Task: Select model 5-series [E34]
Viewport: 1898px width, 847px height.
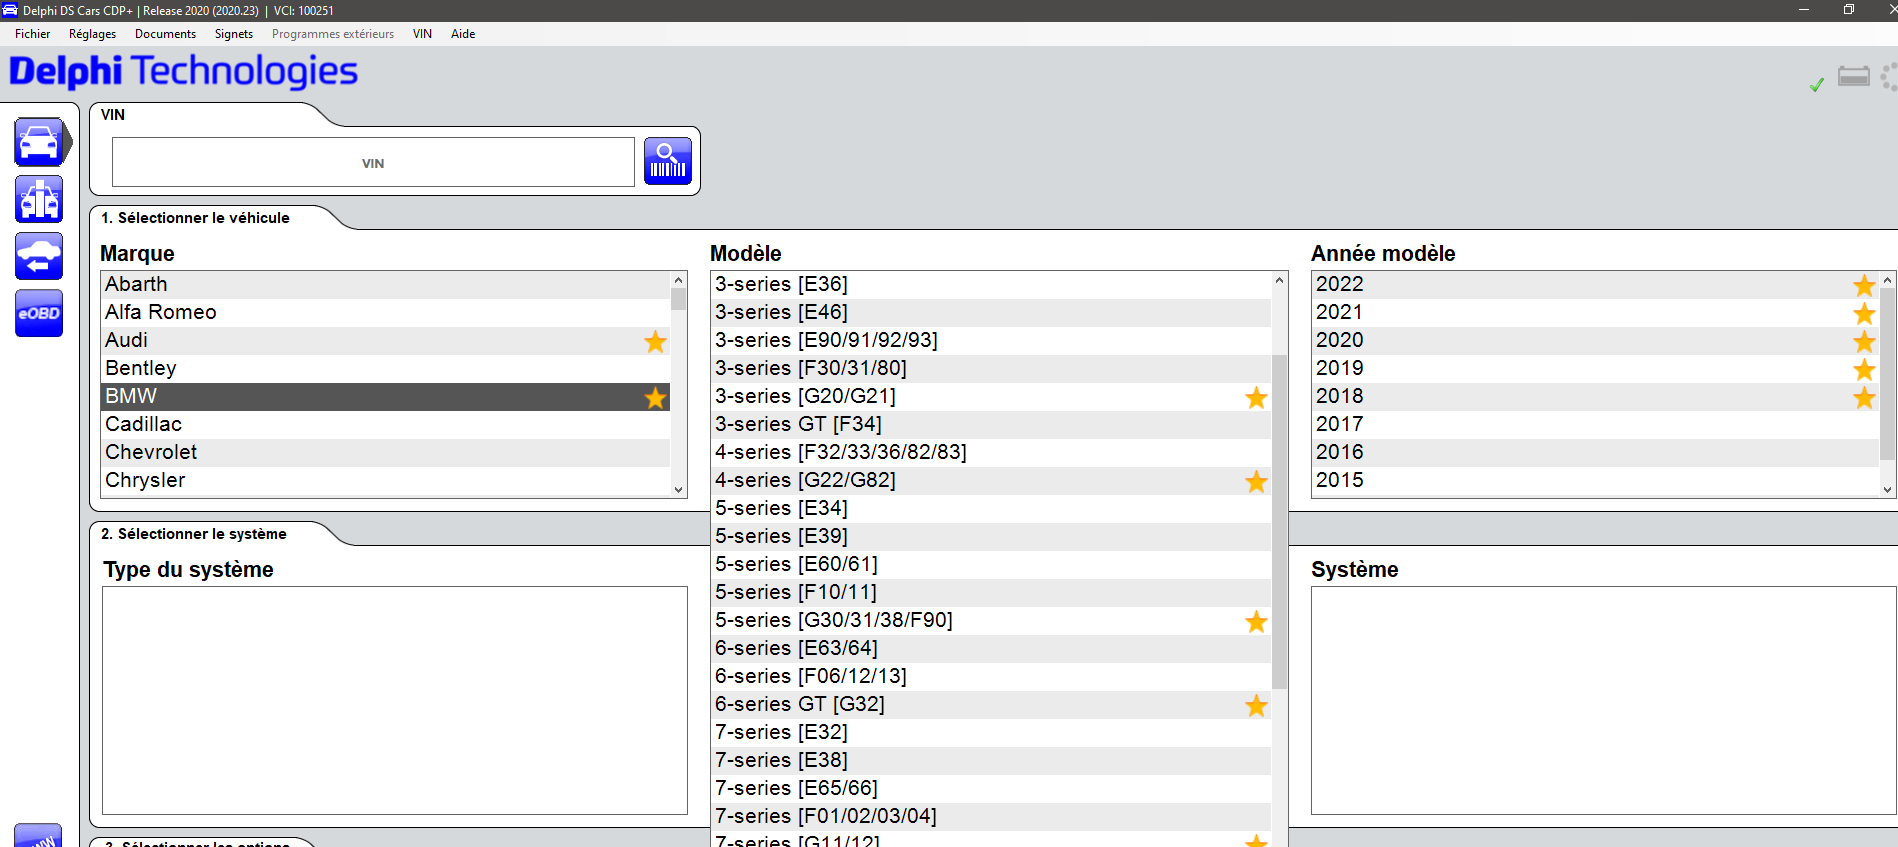Action: (x=991, y=508)
